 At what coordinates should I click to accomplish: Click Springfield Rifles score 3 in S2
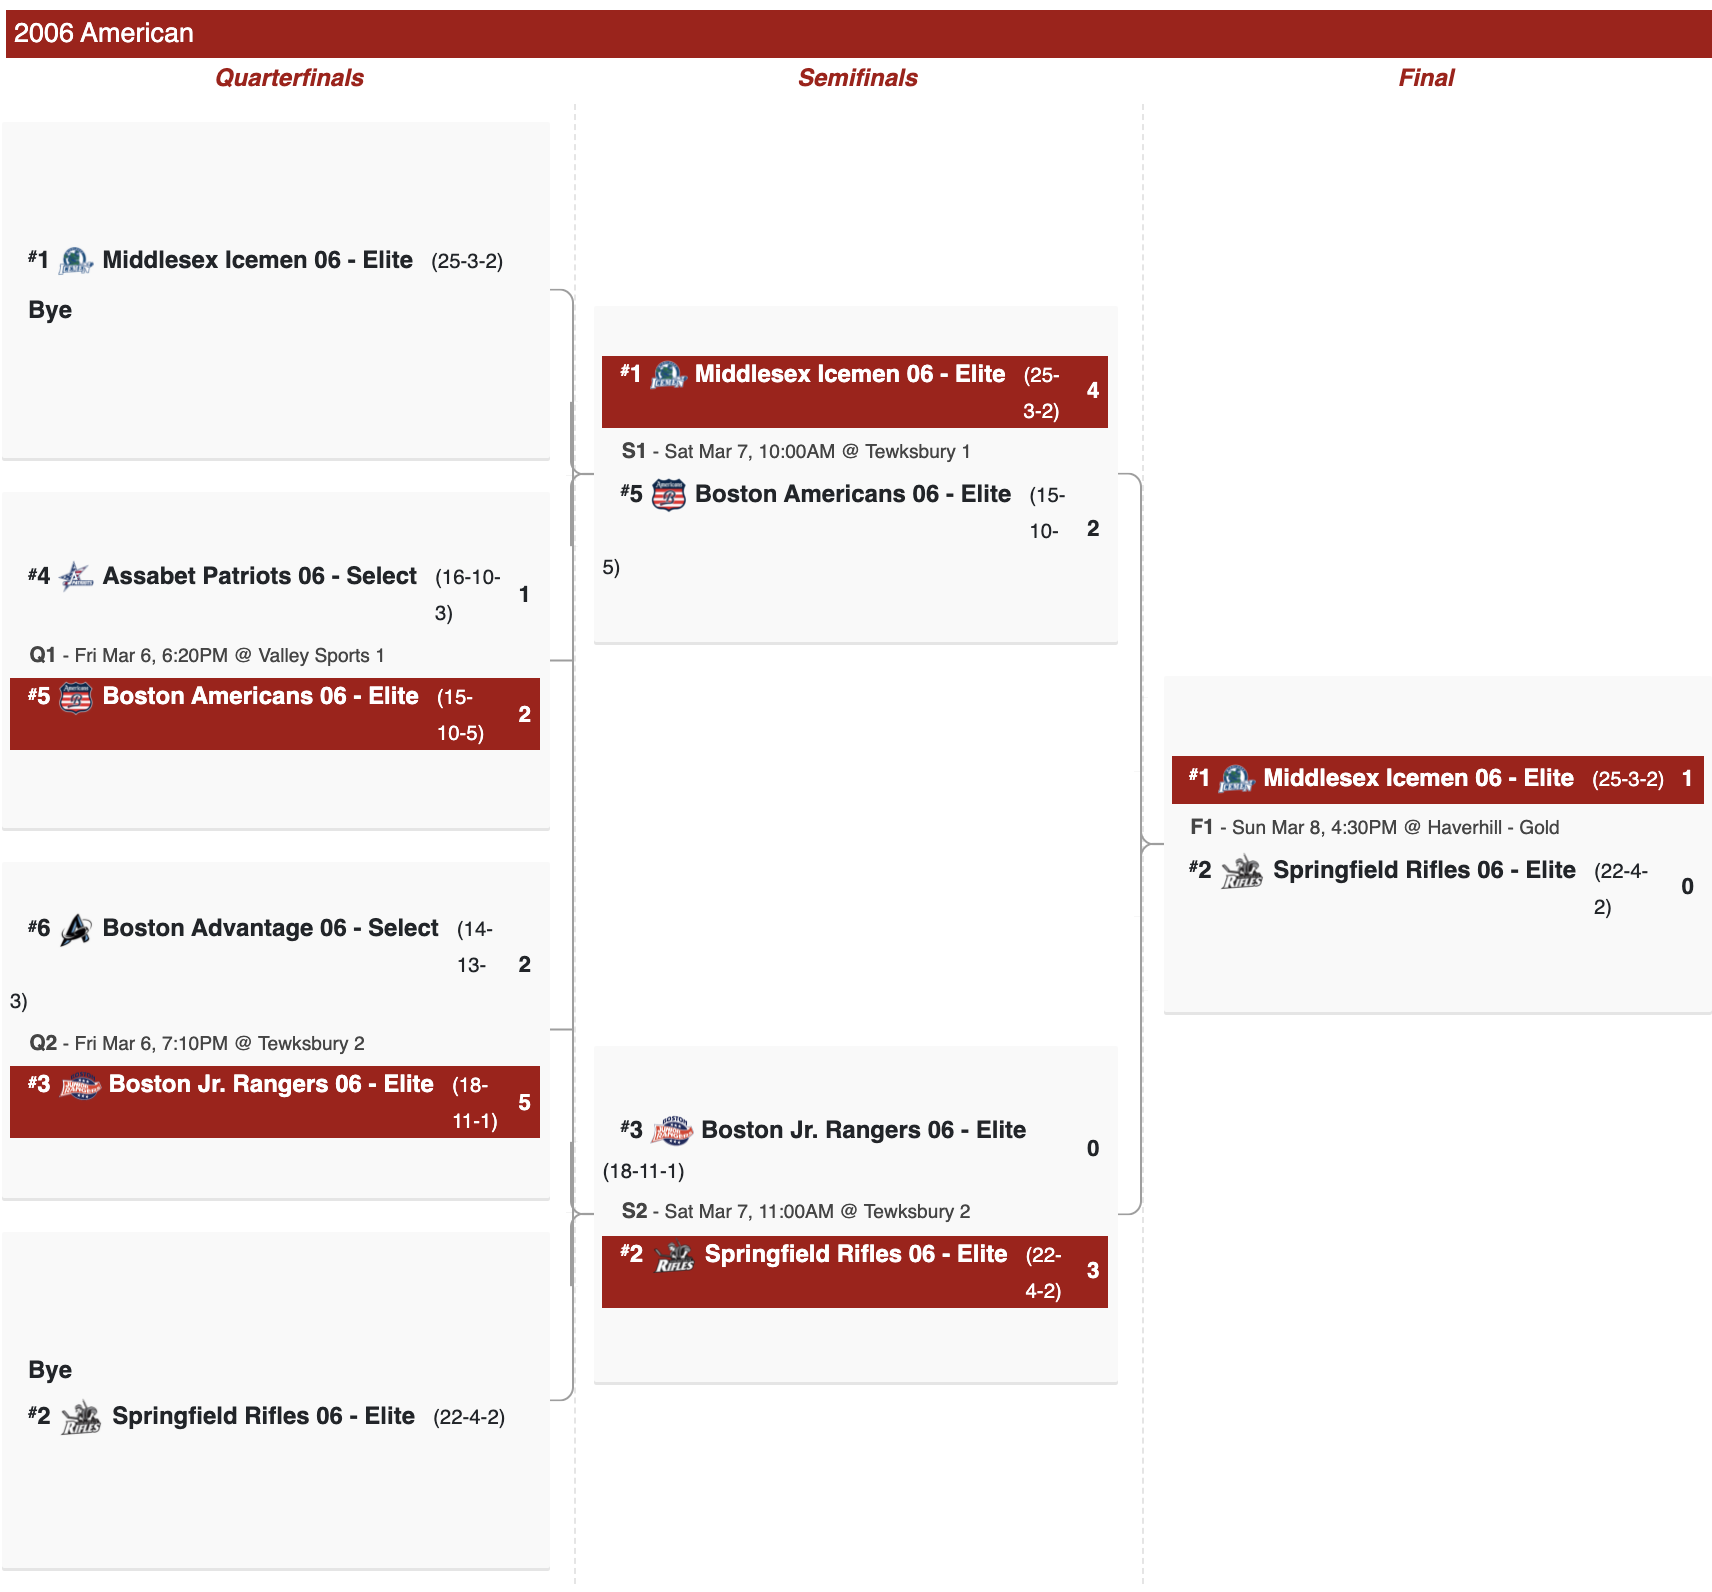(x=1092, y=1270)
